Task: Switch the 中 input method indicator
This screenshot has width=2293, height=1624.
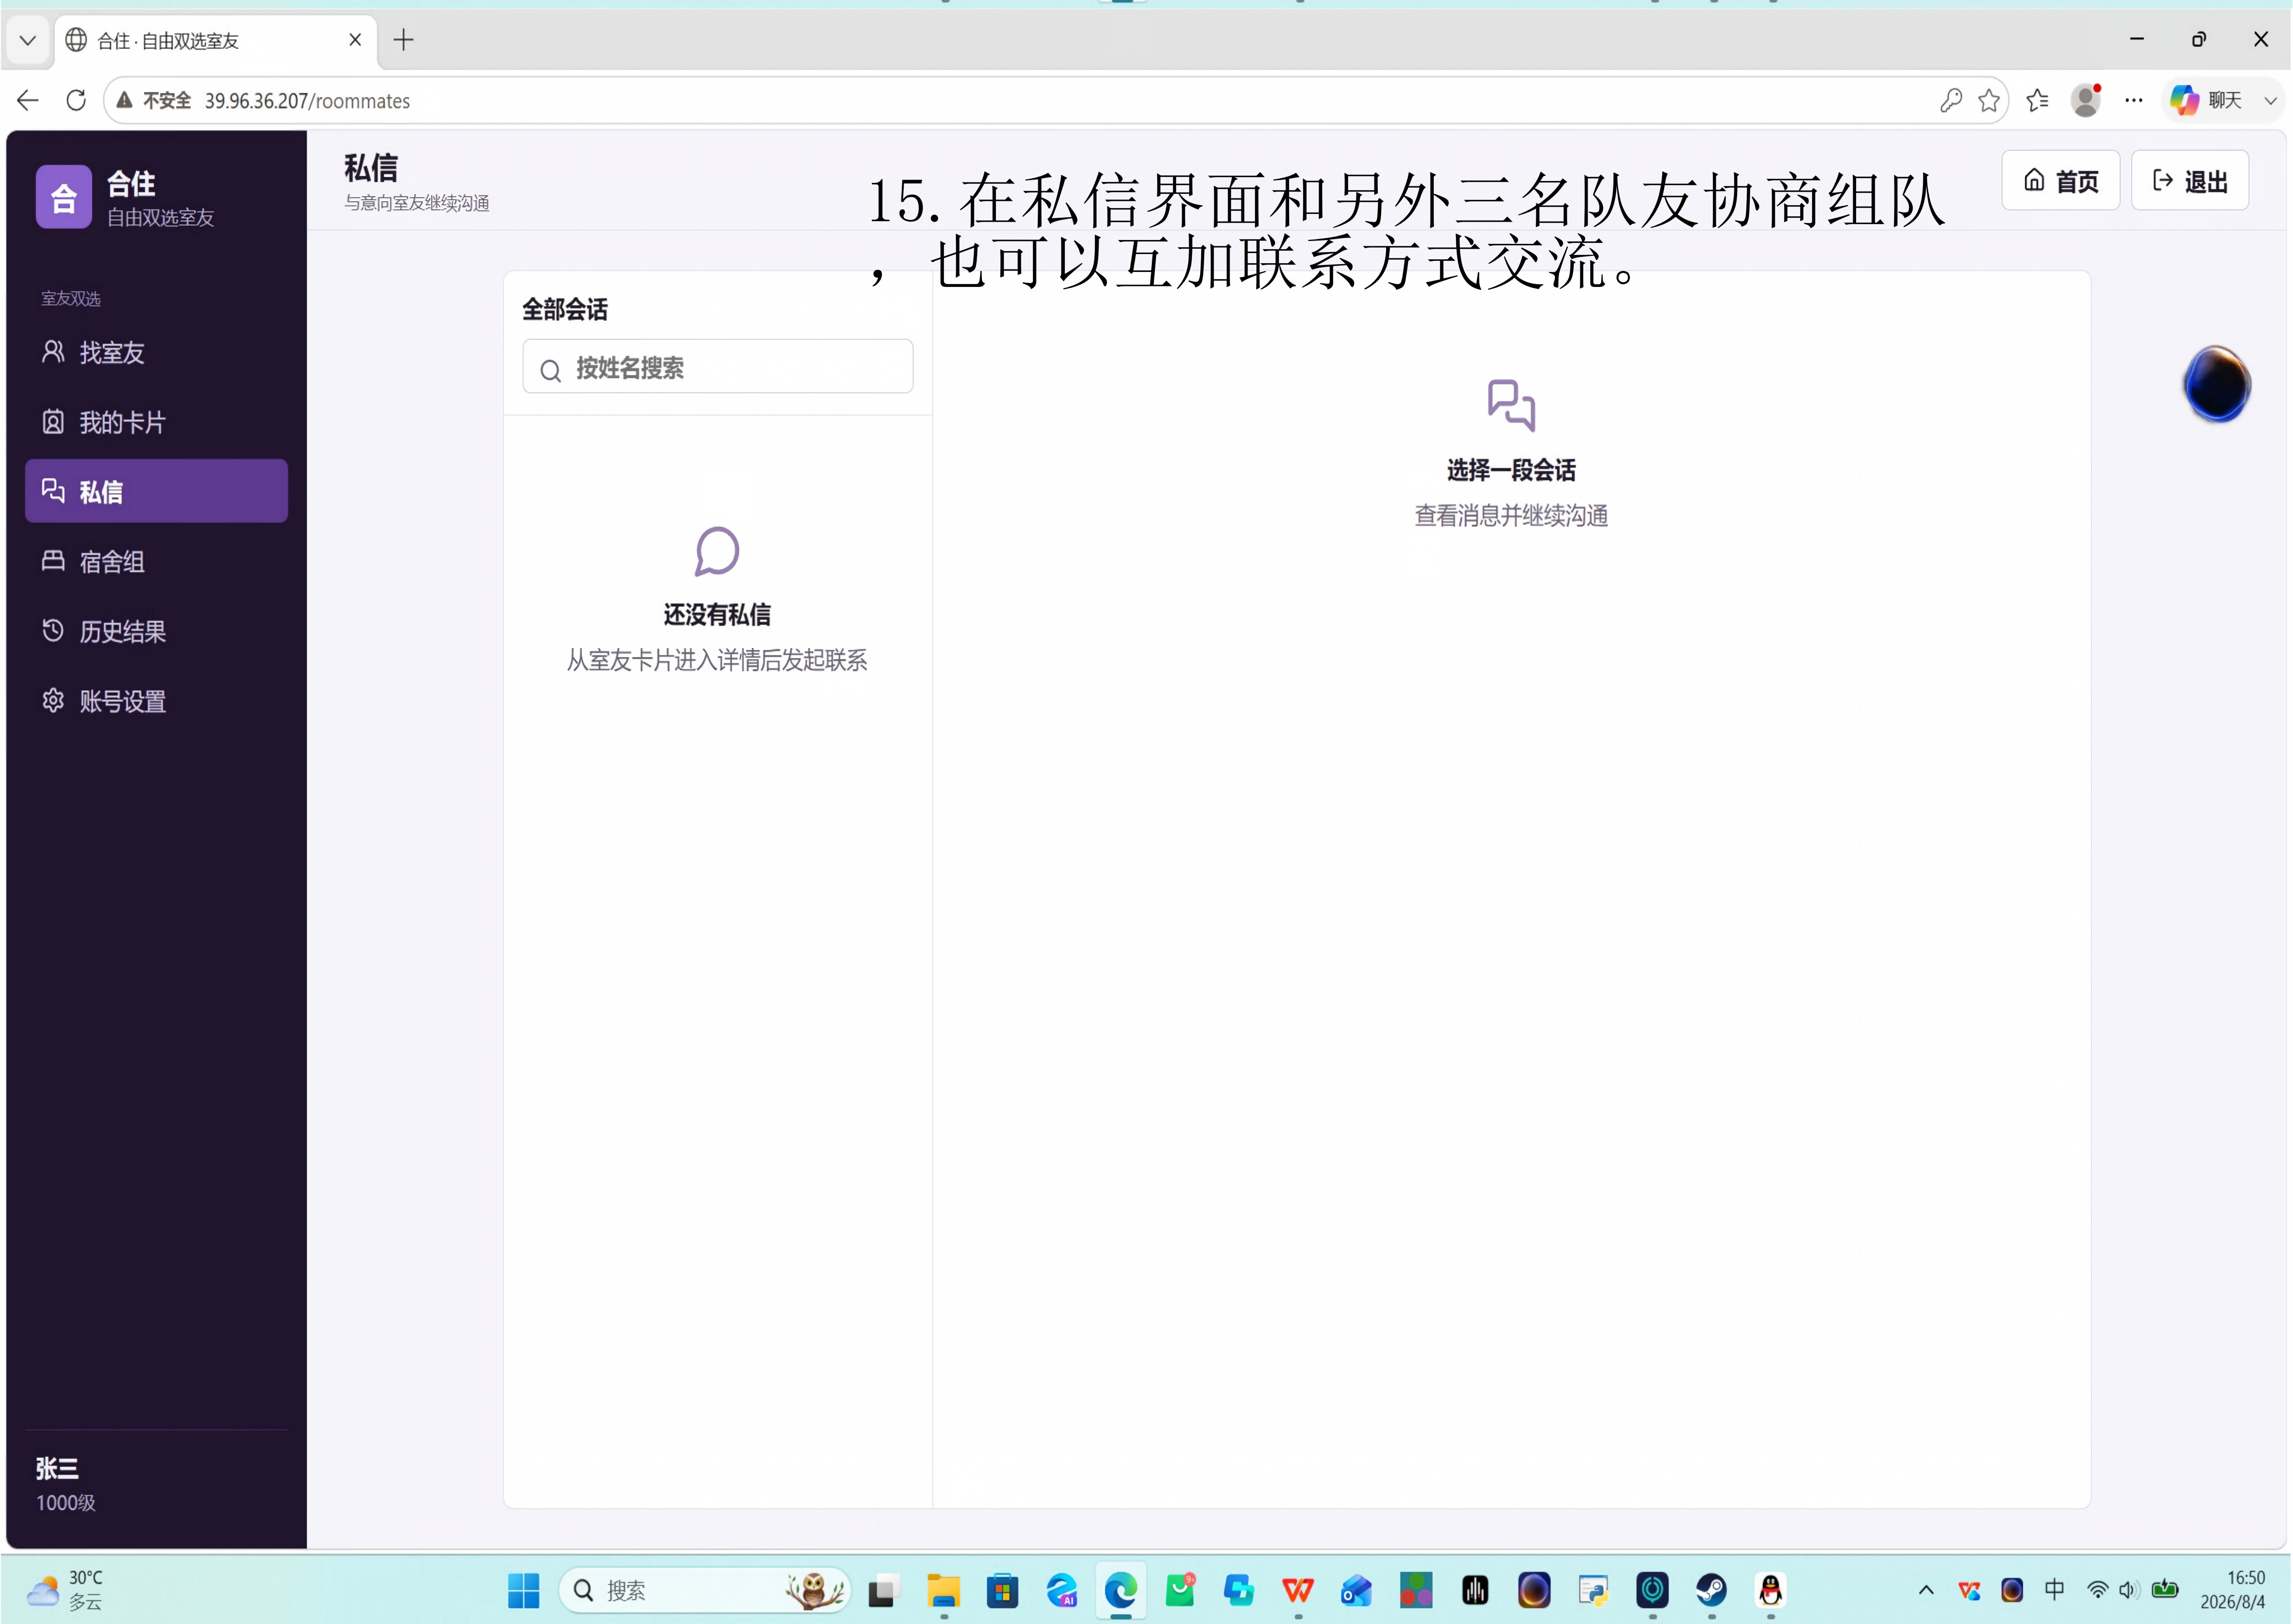Action: point(2054,1589)
